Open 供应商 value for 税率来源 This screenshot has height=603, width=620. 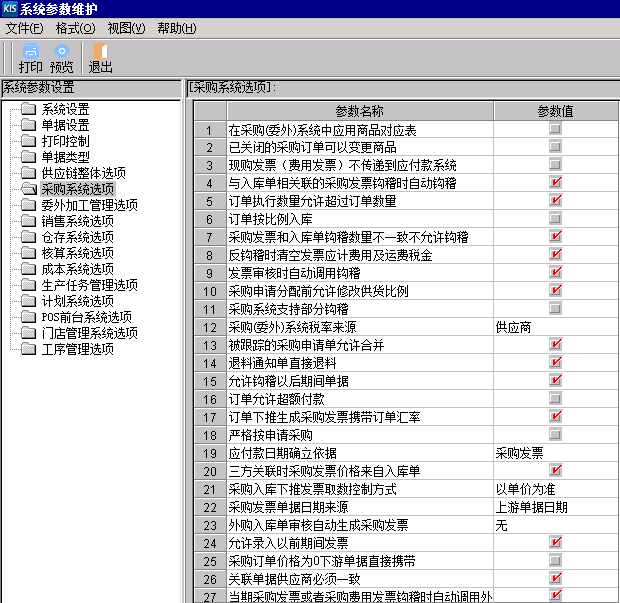tap(556, 327)
